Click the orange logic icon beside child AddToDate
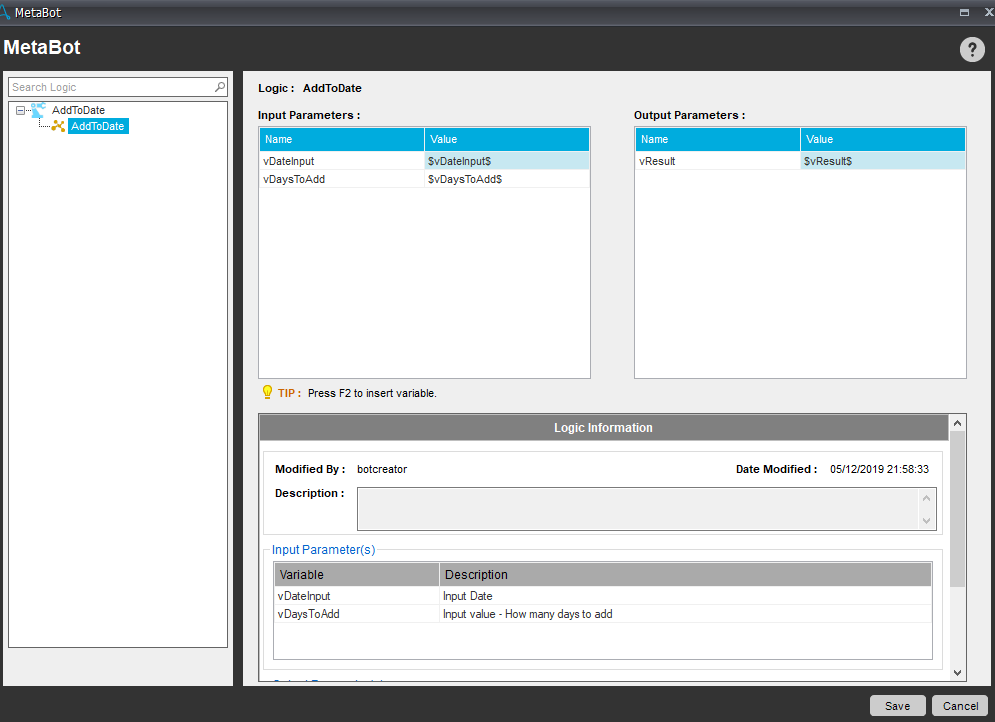The height and width of the screenshot is (722, 995). 59,126
